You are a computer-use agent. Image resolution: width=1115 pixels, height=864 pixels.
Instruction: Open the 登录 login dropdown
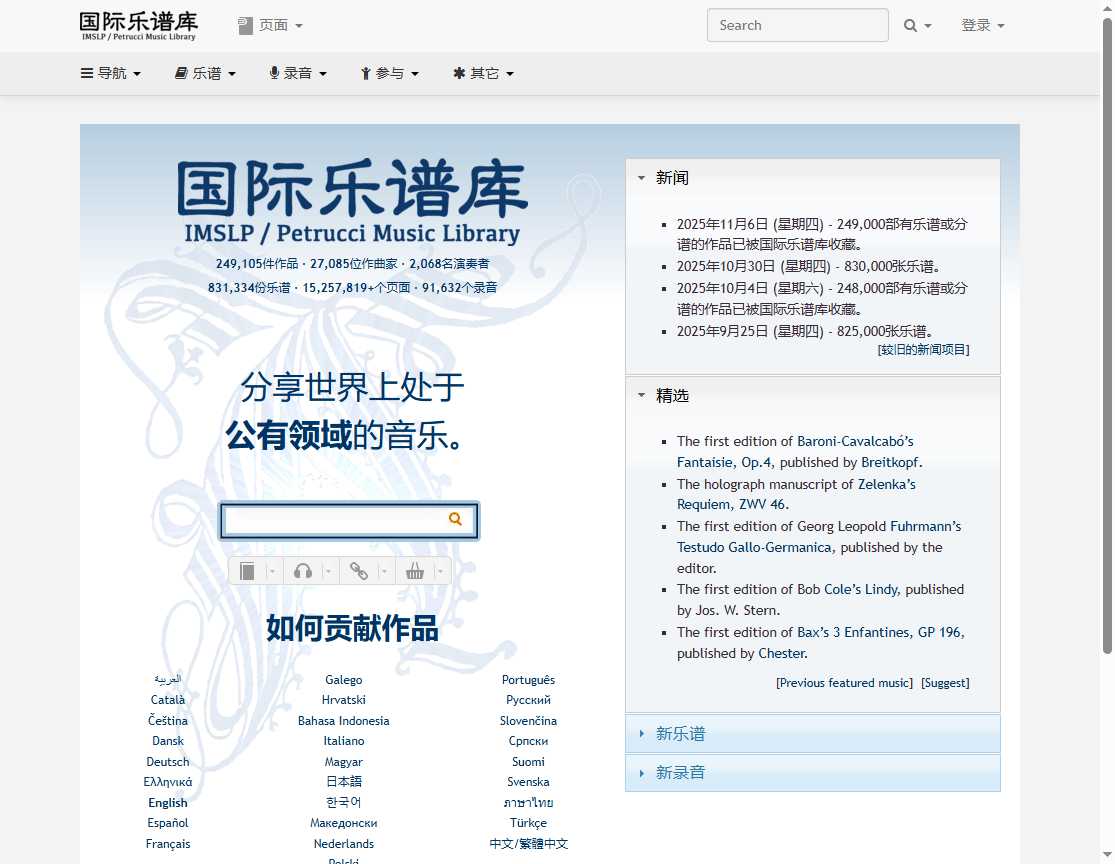tap(982, 26)
